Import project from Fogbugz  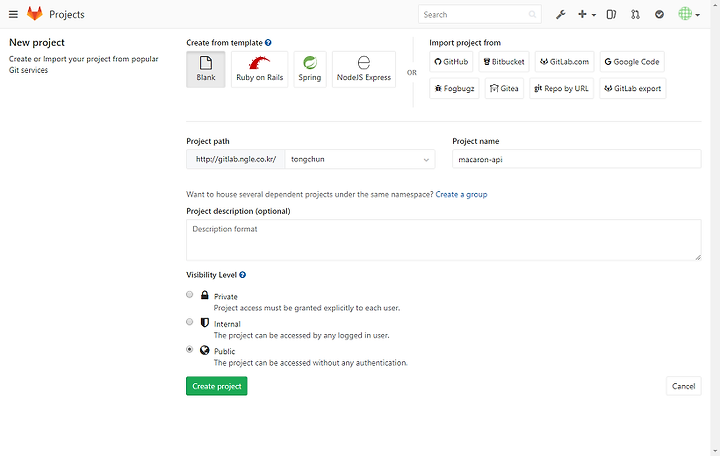(454, 88)
